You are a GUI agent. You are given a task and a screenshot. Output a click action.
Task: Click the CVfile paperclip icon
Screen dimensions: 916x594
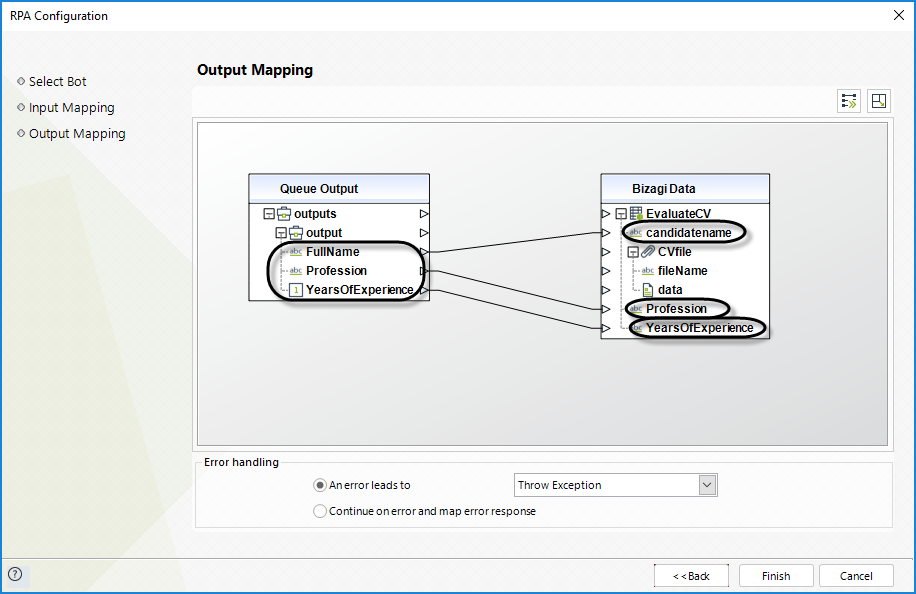click(648, 252)
